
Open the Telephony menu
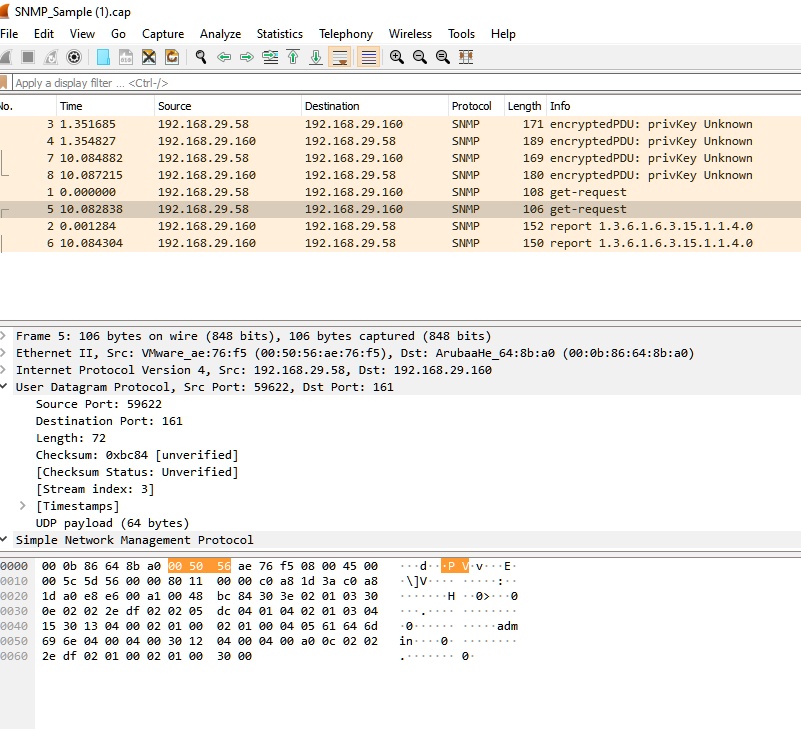[346, 33]
